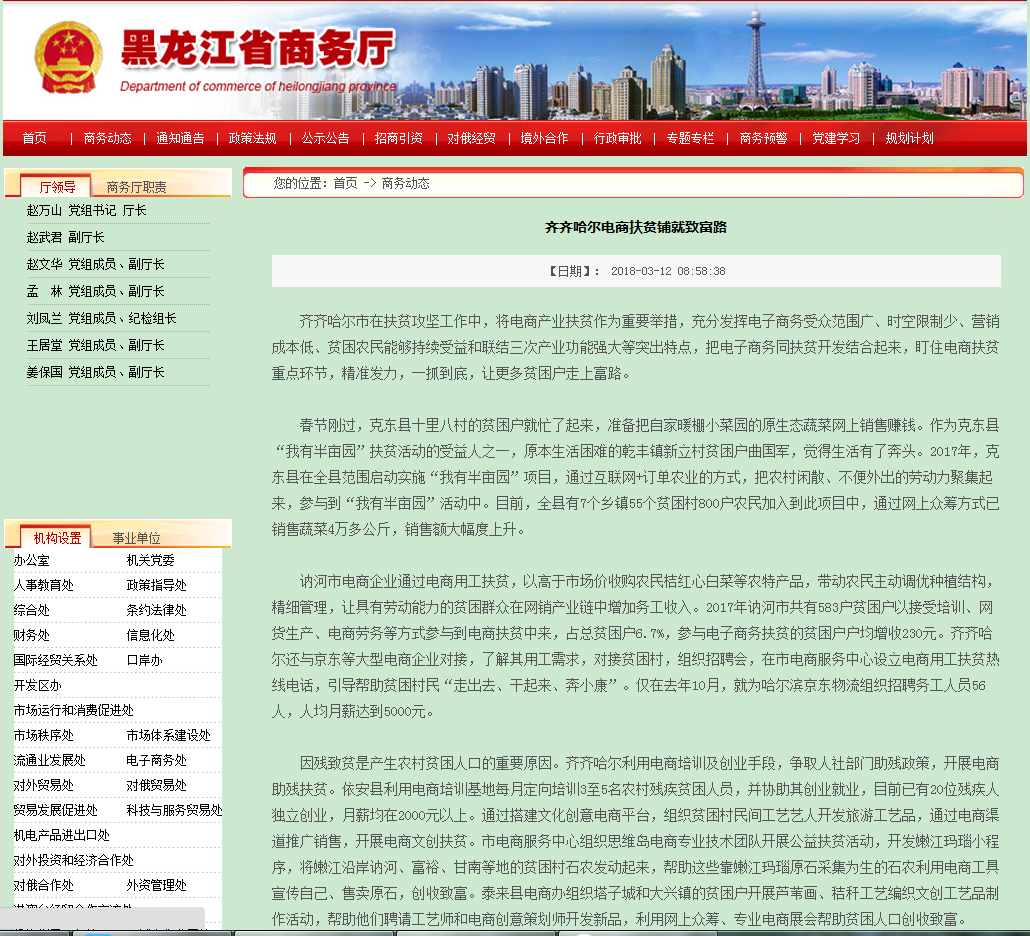Open leader entry 姜保国 党组成员、副厅长
Screen dimensions: 1030x936
[x=96, y=372]
